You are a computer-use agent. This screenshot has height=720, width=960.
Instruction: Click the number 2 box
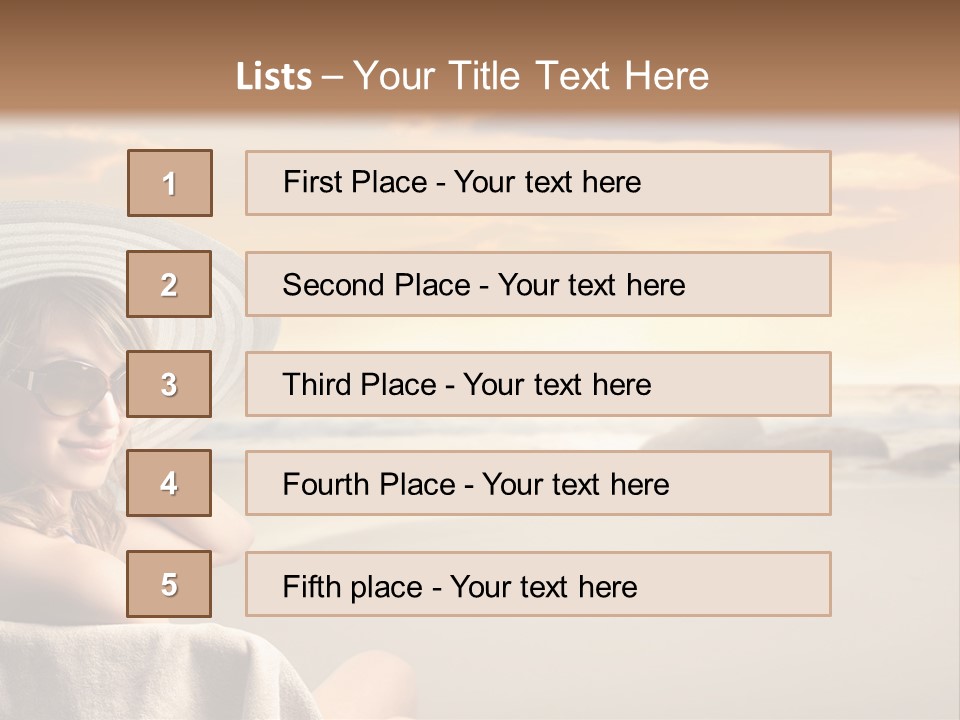click(169, 284)
